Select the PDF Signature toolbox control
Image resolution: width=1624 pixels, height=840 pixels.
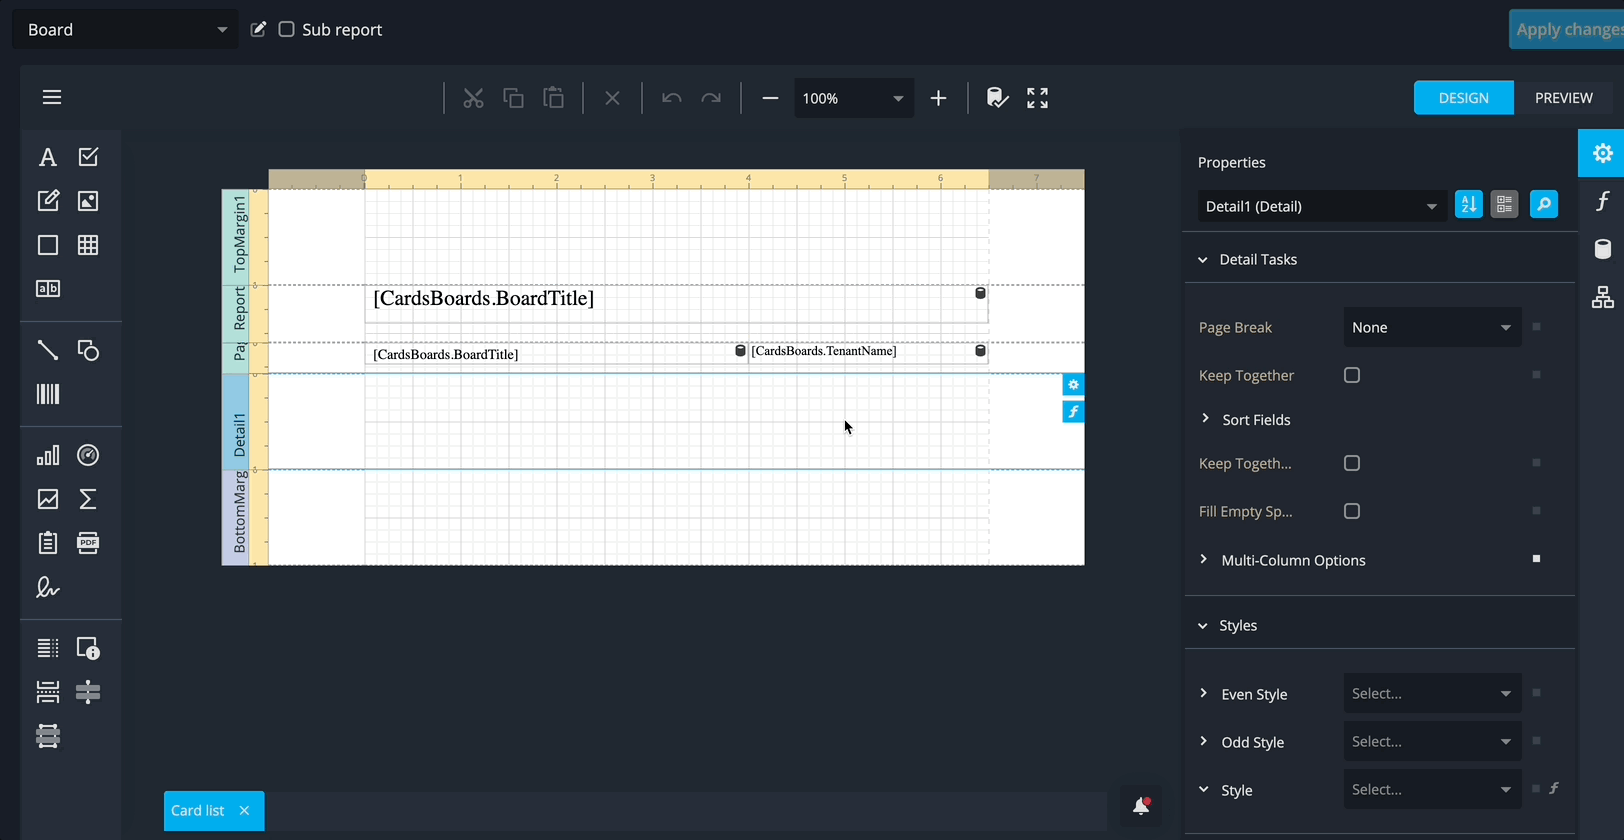[x=48, y=587]
